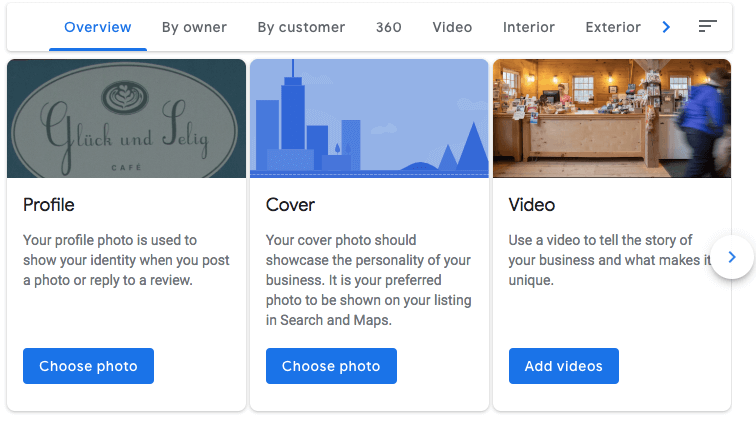Choose photo for the Cover card
Image resolution: width=756 pixels, height=421 pixels.
(331, 366)
